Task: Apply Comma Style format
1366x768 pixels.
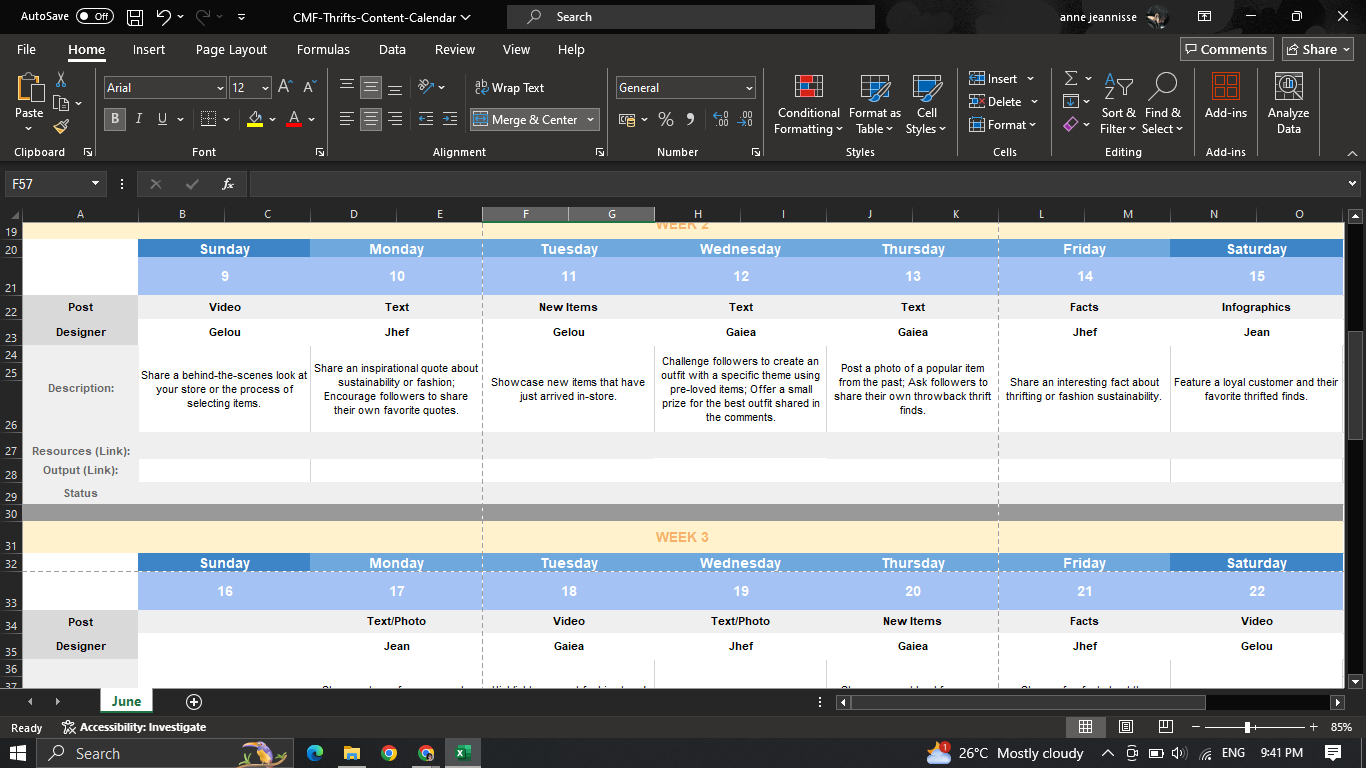Action: (690, 119)
